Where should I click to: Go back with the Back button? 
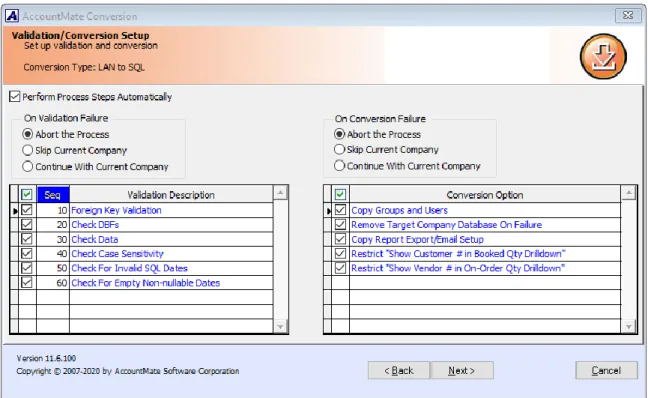tap(399, 370)
